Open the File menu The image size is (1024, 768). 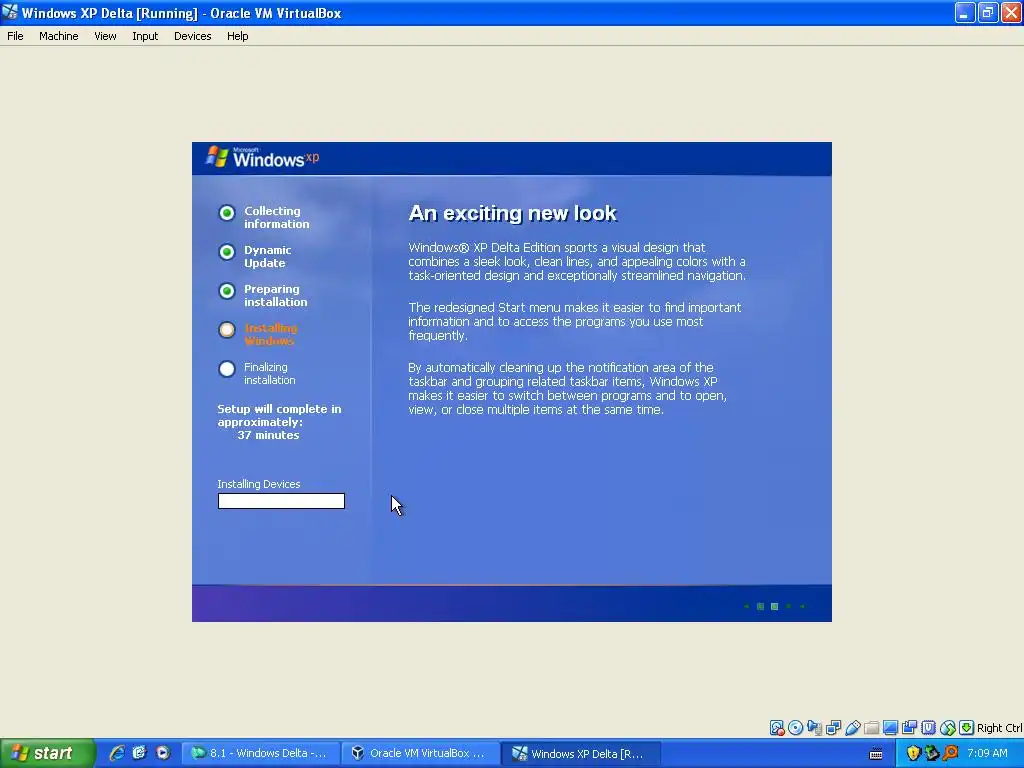[15, 36]
